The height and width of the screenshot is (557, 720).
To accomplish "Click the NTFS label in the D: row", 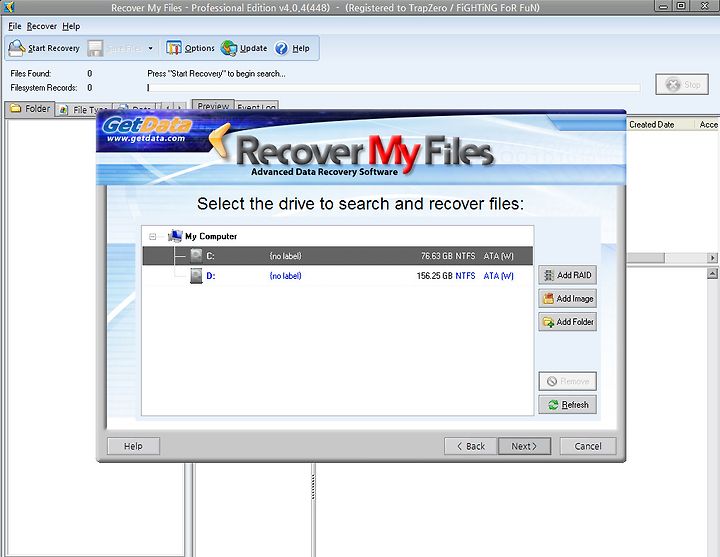I will pyautogui.click(x=465, y=276).
